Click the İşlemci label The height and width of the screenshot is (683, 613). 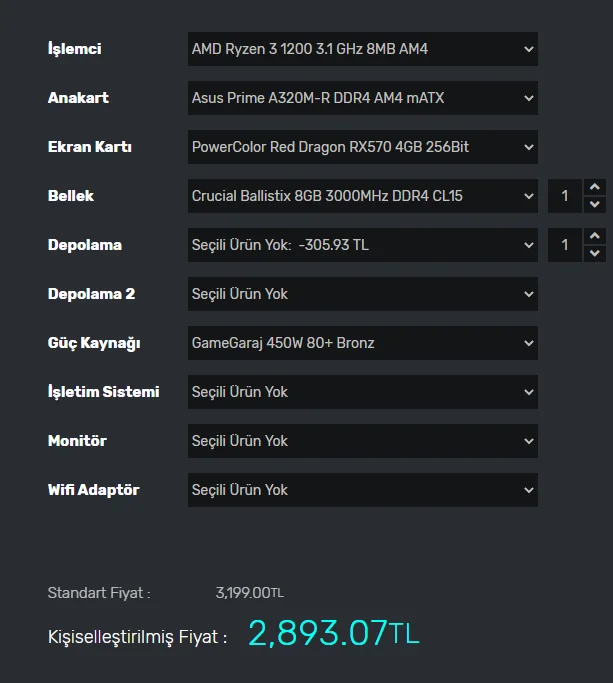[75, 49]
